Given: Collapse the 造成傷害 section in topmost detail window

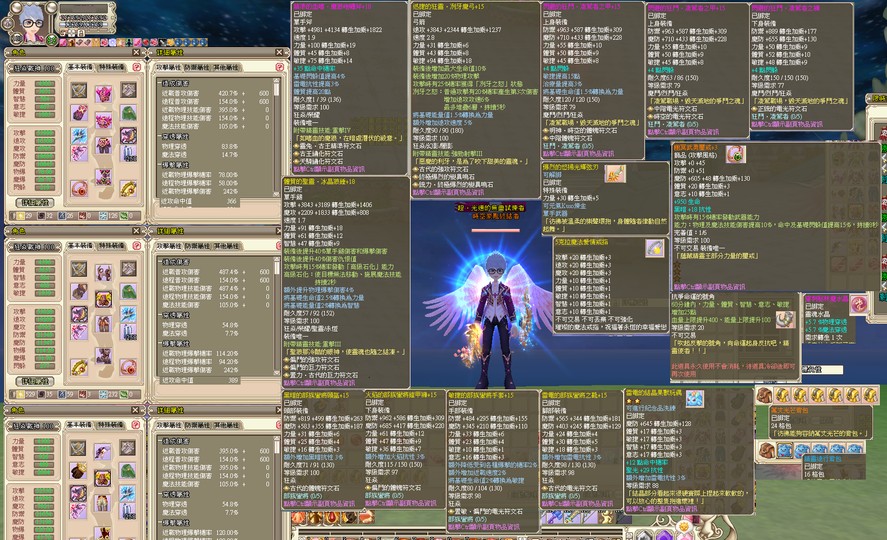Looking at the screenshot, I should click(x=160, y=83).
